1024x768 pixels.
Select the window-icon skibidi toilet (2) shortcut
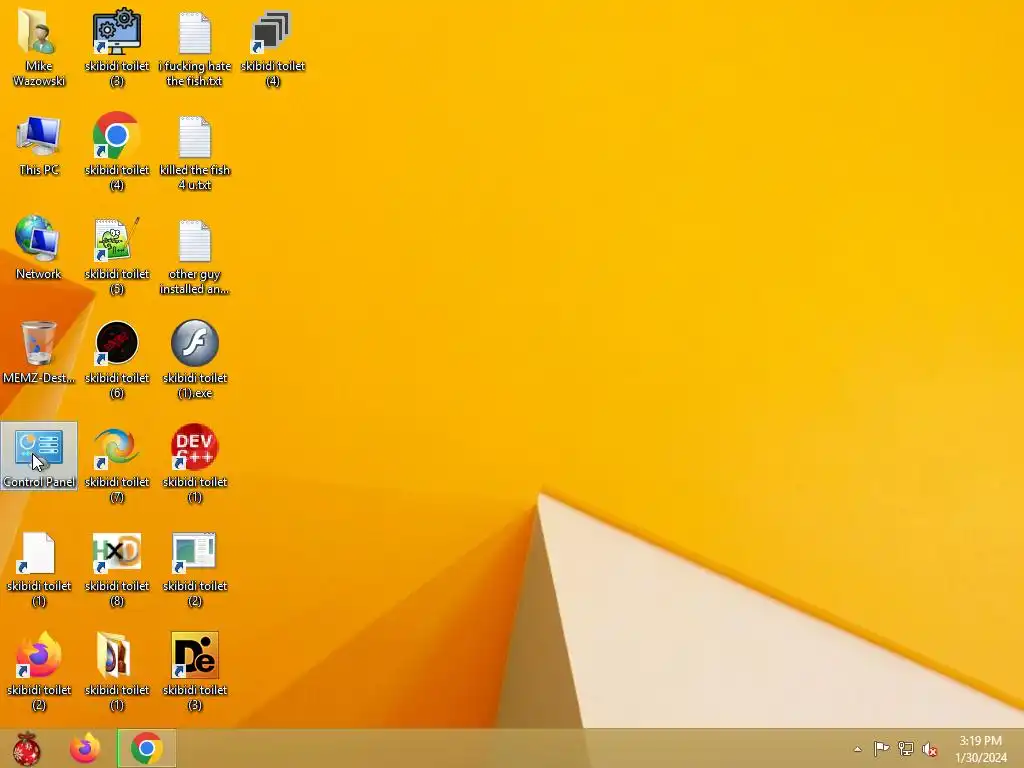click(x=195, y=569)
